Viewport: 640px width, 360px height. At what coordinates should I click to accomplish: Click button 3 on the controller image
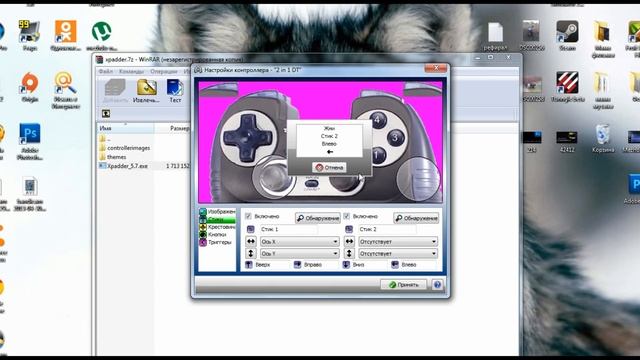(x=395, y=138)
